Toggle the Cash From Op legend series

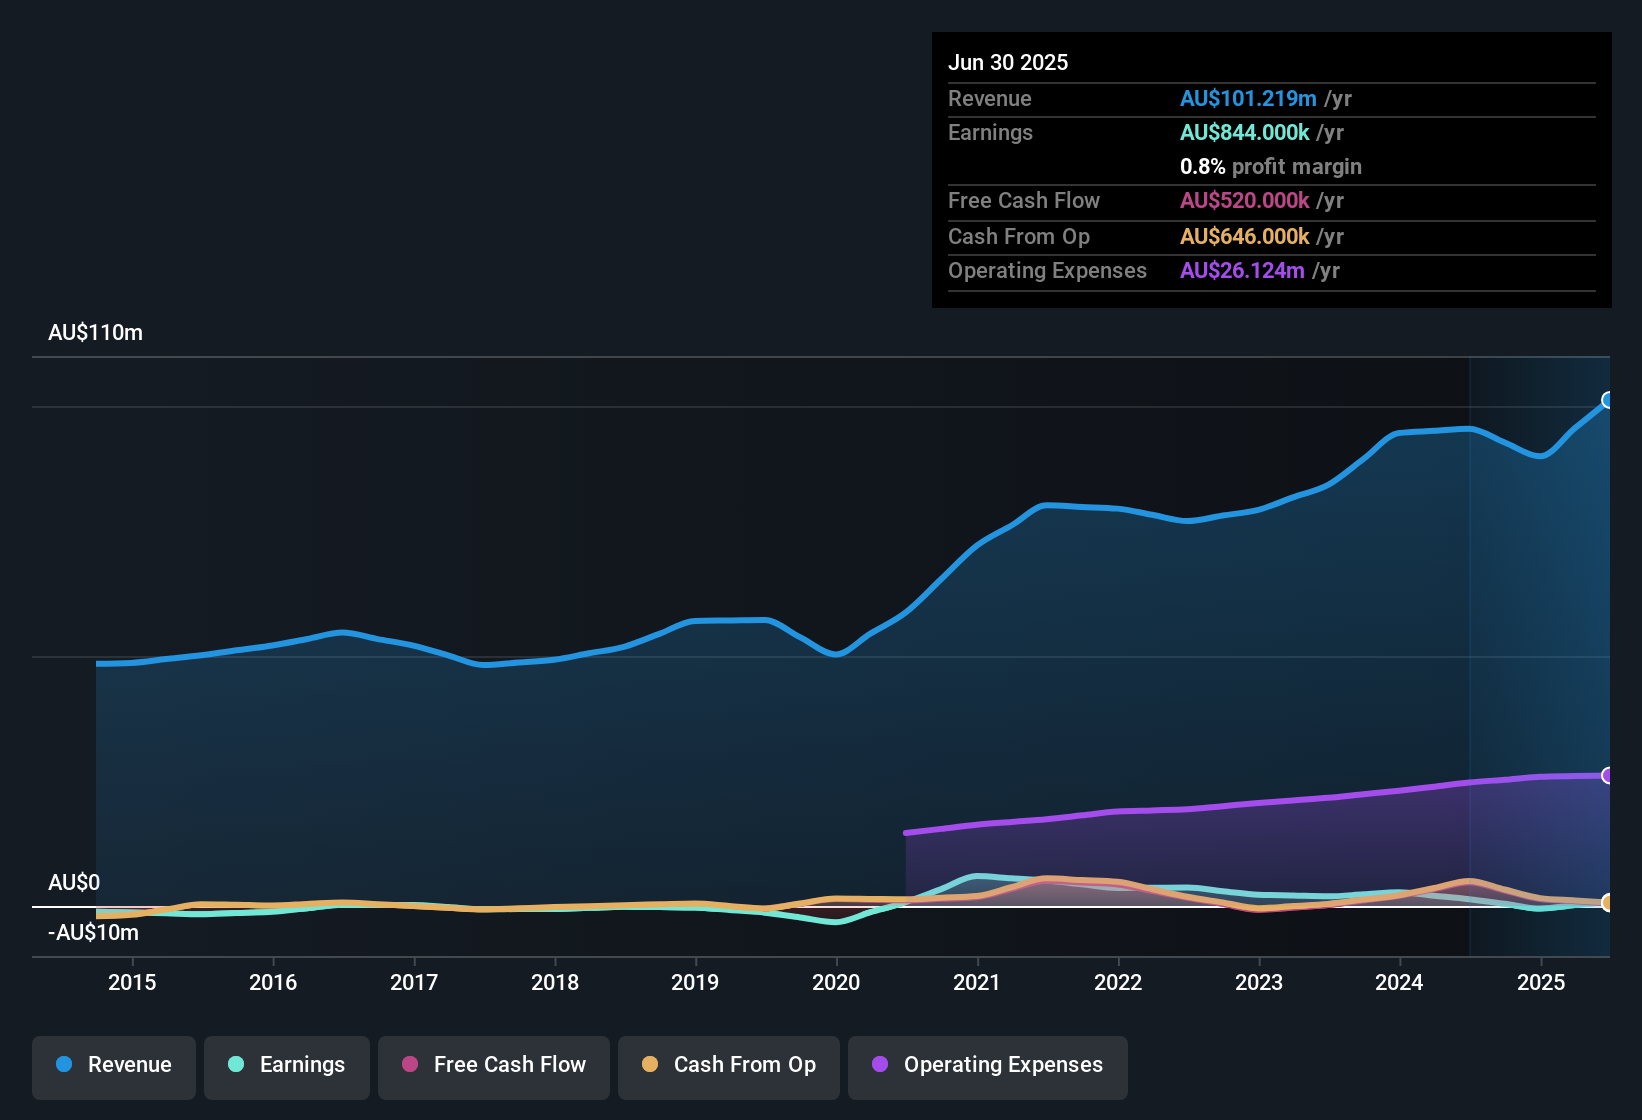[729, 1065]
